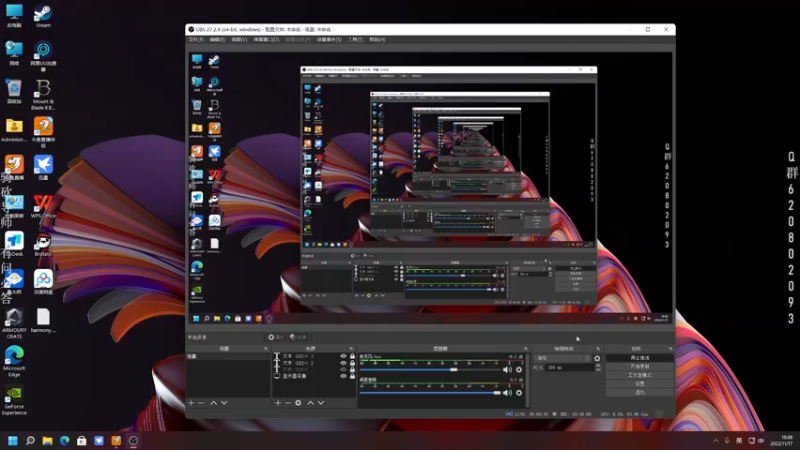This screenshot has width=800, height=450.
Task: Hide 文本 (GDI+) 2 source eye toggle
Action: click(343, 363)
